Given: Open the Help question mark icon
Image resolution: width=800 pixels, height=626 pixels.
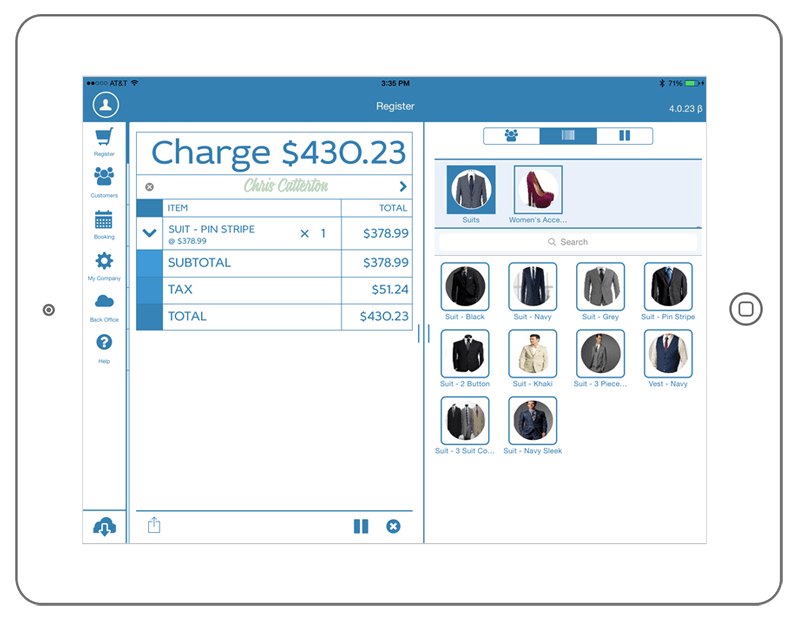Looking at the screenshot, I should (x=104, y=343).
